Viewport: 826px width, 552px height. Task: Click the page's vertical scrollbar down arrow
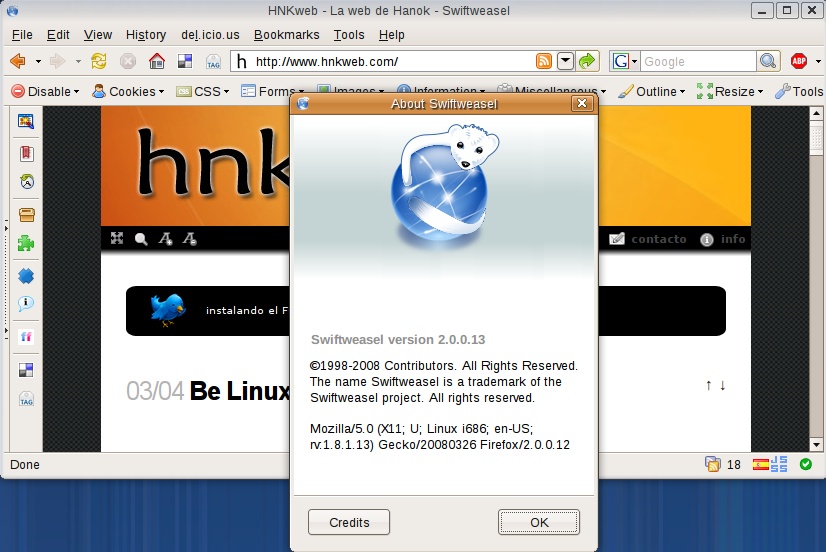coord(817,444)
